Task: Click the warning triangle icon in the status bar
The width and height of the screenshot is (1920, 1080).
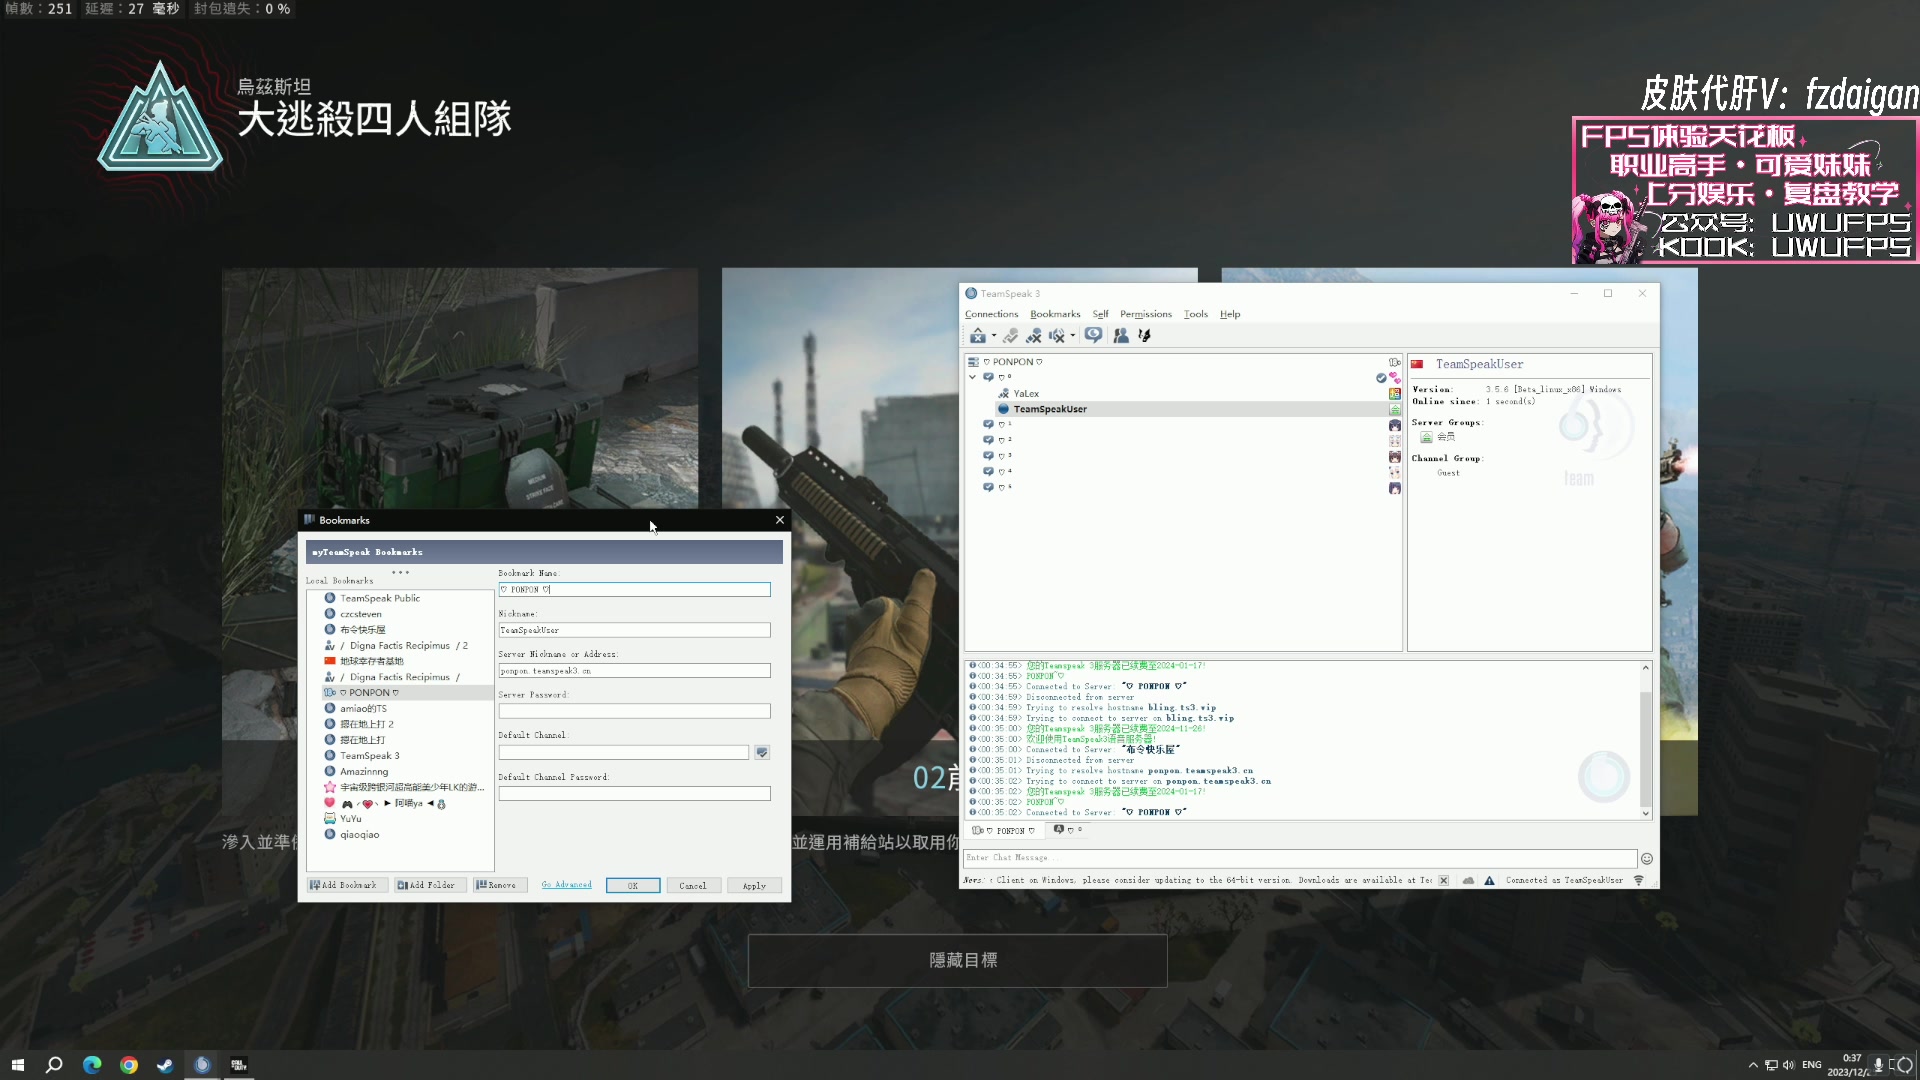Action: 1489,881
